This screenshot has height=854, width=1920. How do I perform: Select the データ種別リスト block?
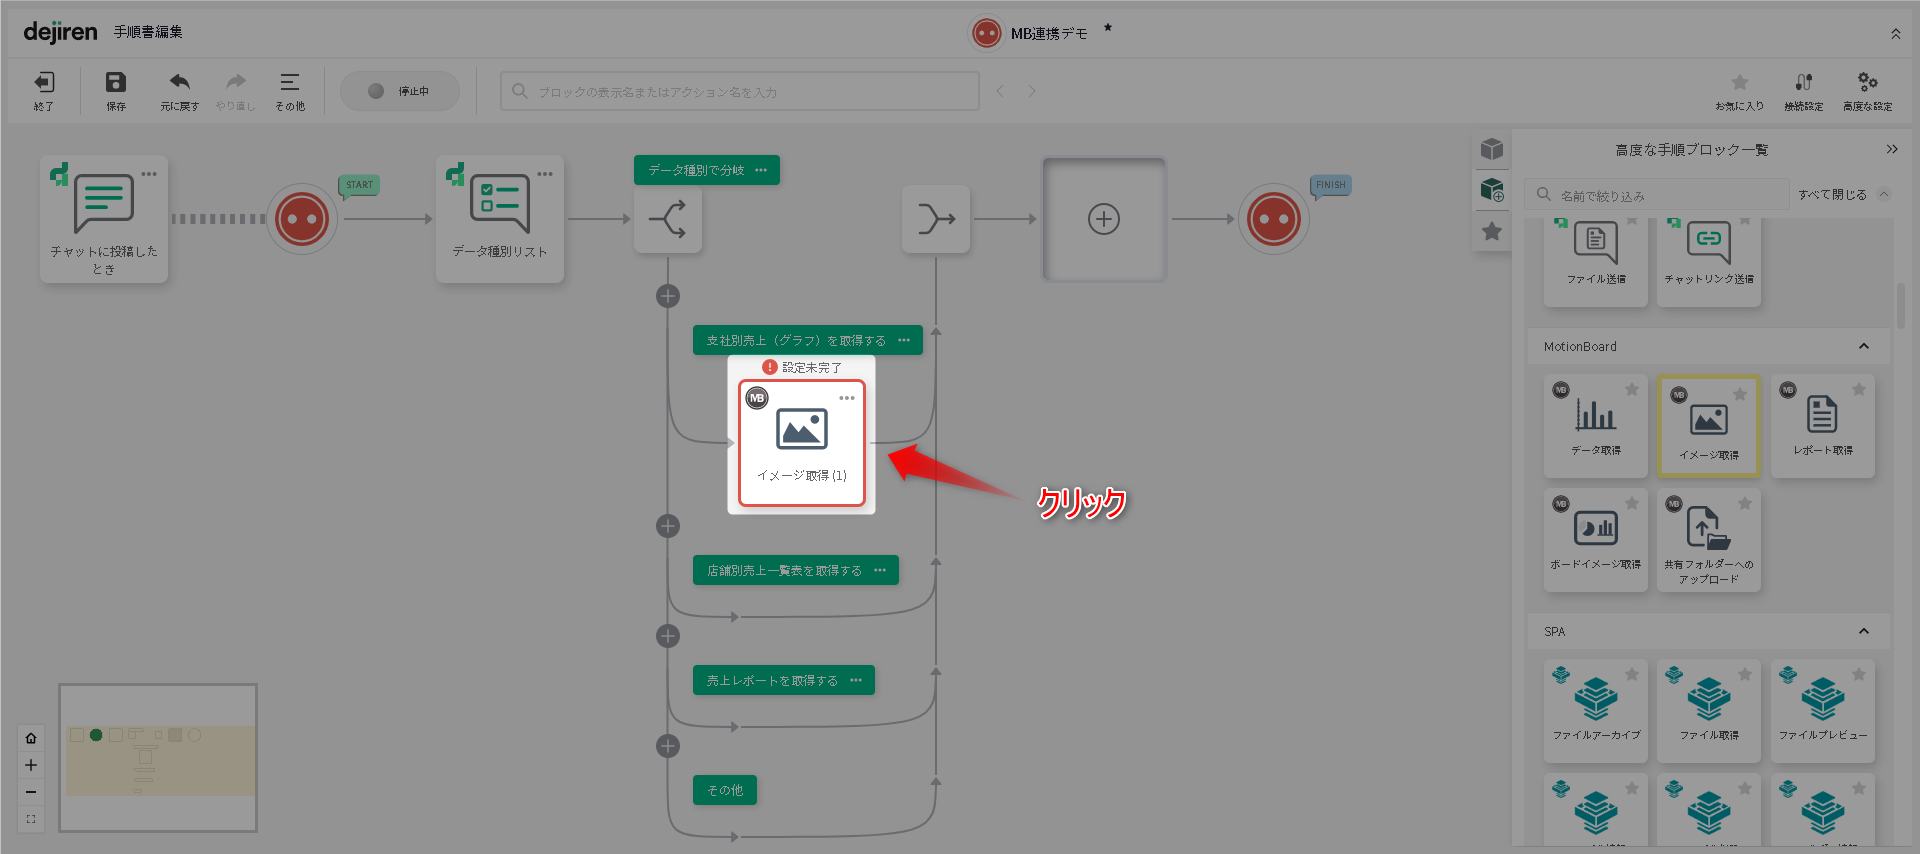point(500,219)
